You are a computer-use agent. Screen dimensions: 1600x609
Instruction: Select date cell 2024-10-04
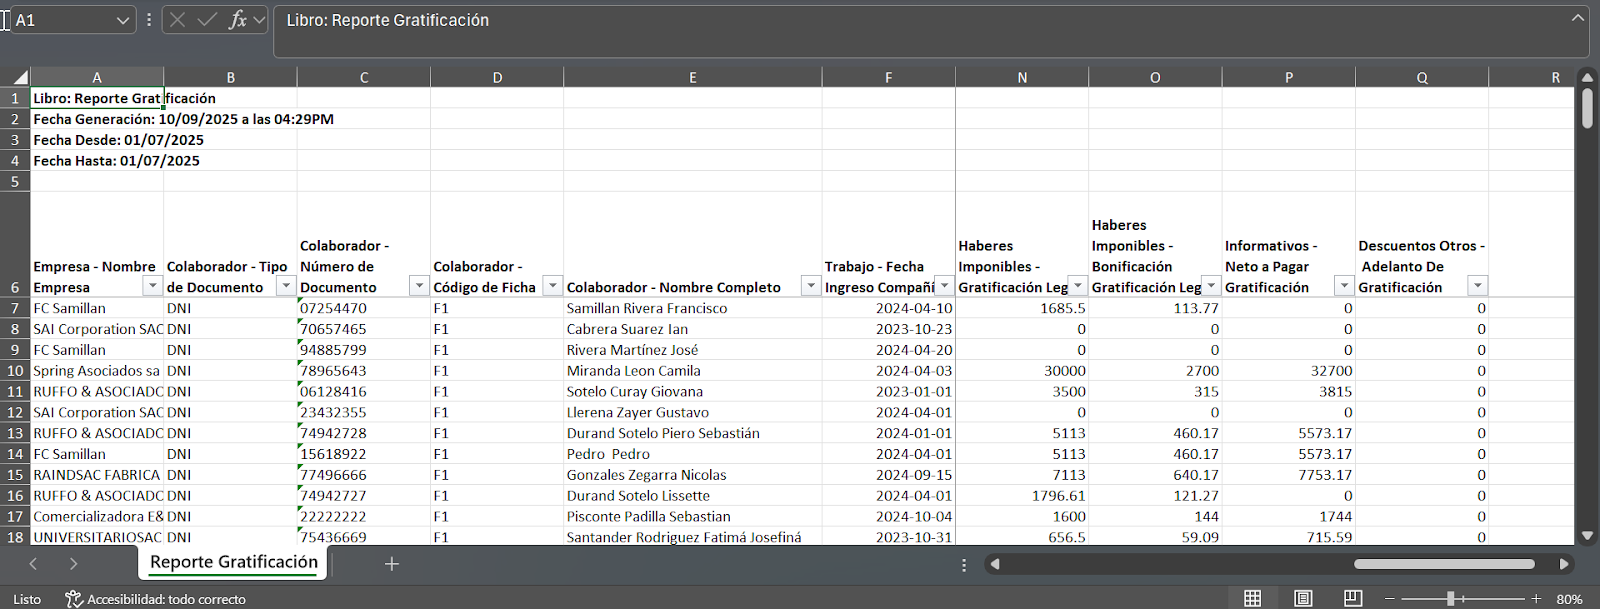pyautogui.click(x=889, y=517)
